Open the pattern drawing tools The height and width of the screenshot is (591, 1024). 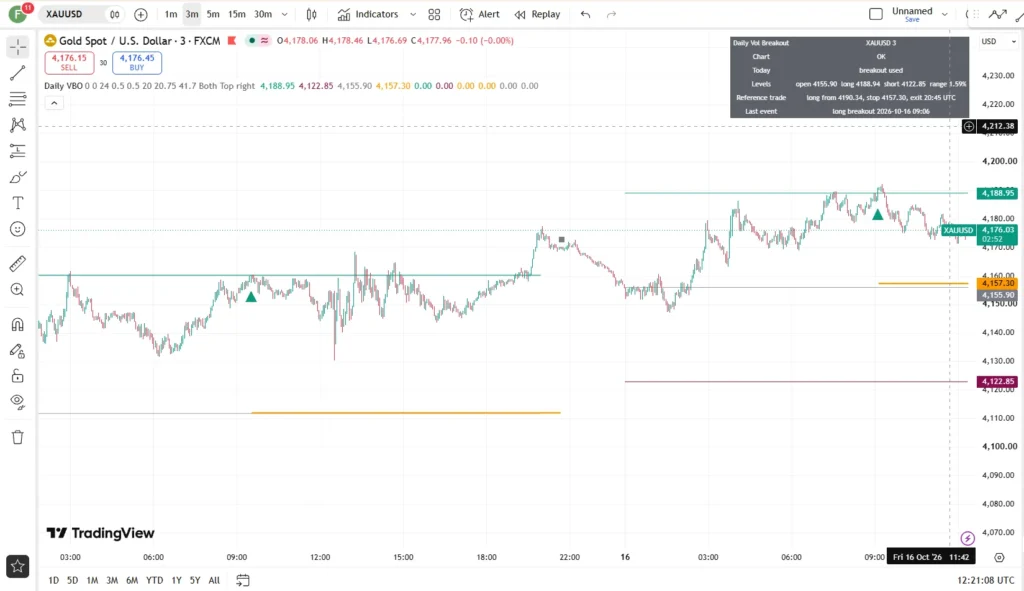coord(18,125)
